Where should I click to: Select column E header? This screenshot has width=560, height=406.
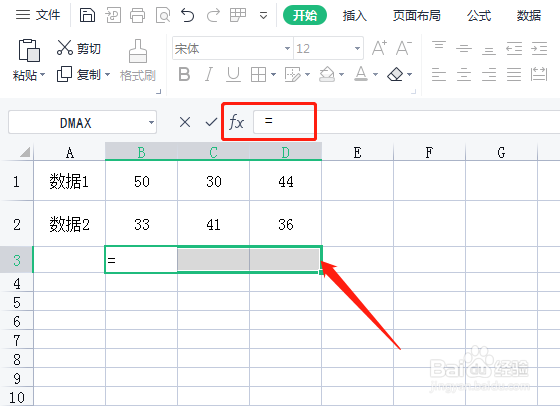tap(358, 152)
